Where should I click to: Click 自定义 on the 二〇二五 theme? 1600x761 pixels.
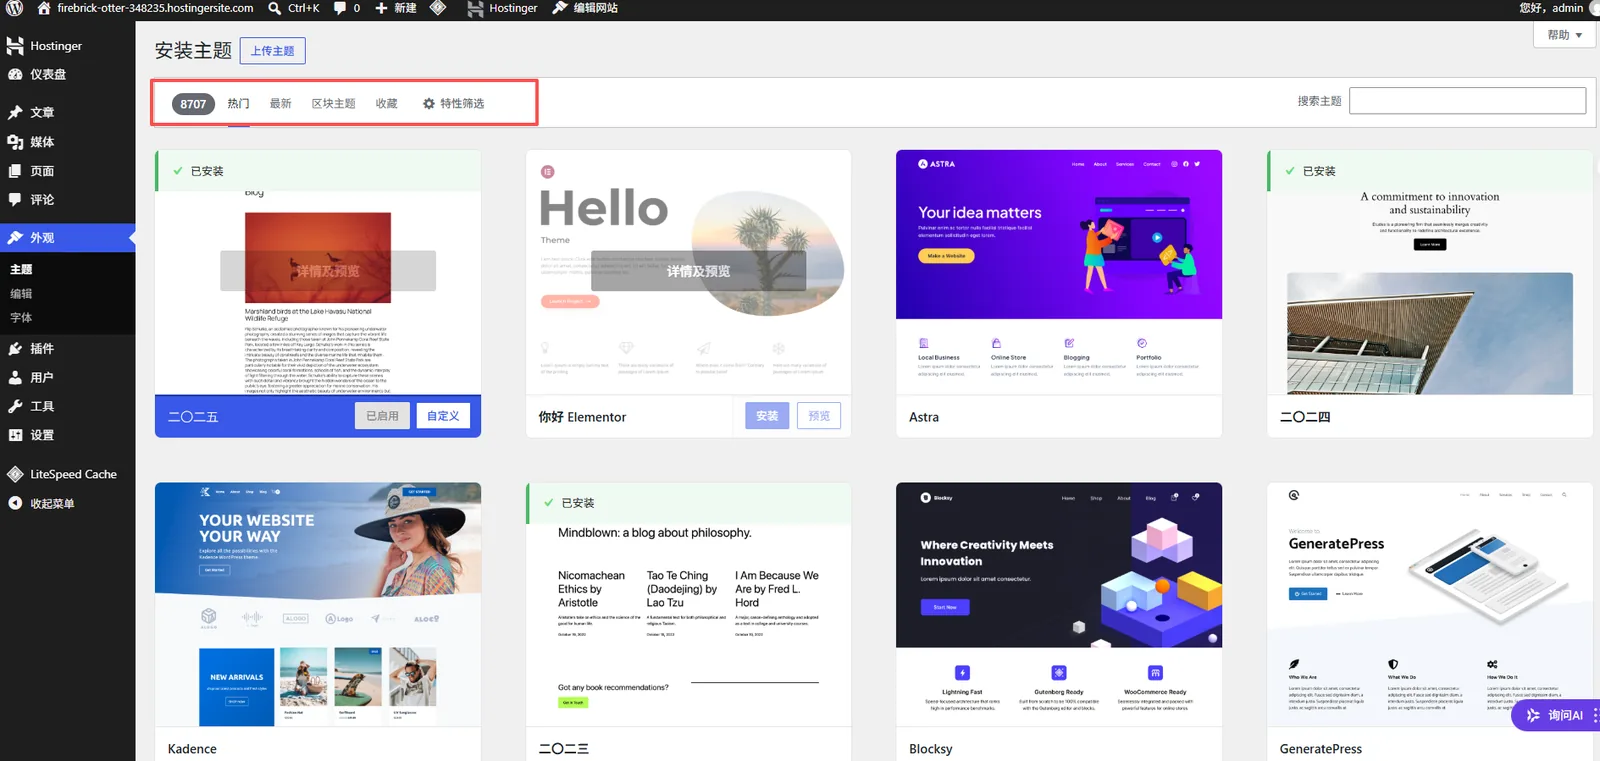[443, 416]
